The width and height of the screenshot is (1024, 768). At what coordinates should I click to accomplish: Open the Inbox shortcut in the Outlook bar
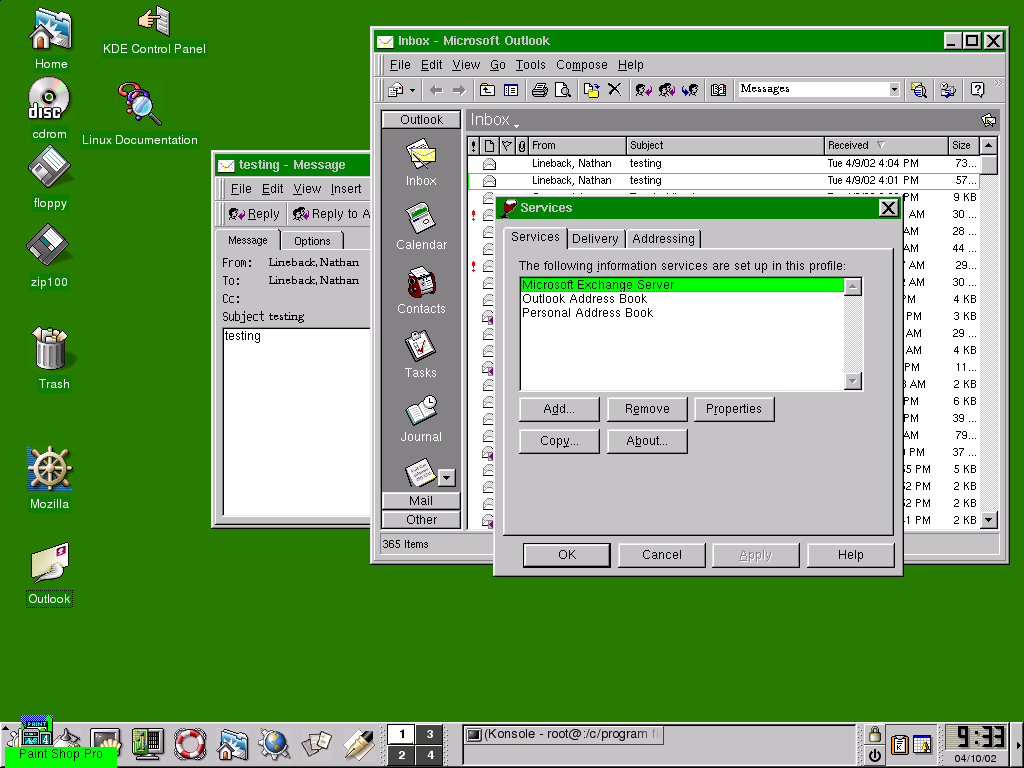[421, 163]
